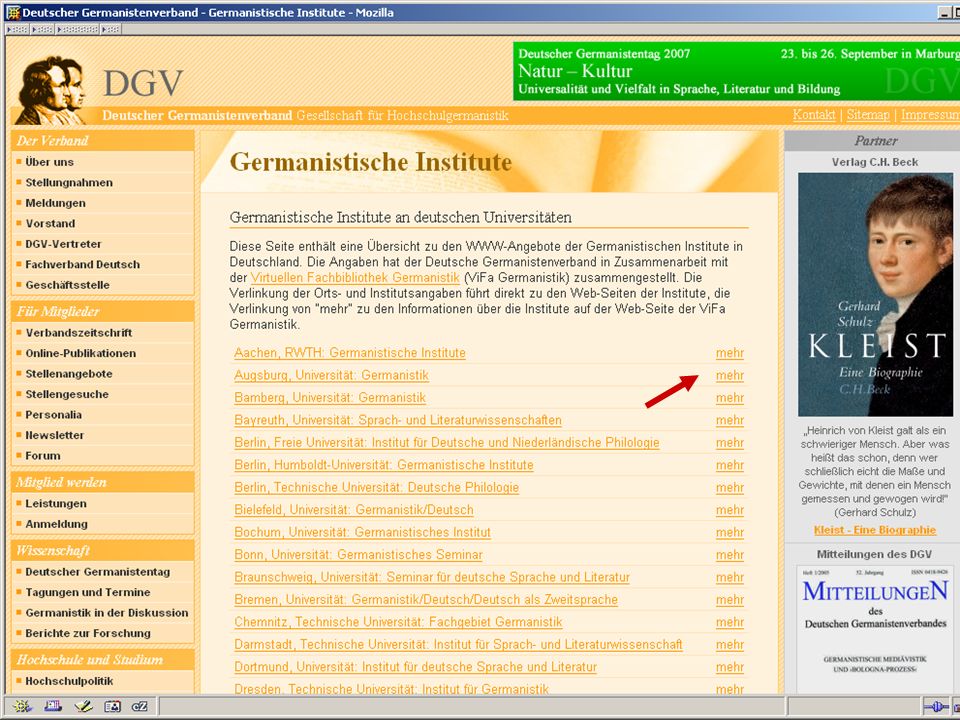Click the Deutscher Germanistenverband header title
The width and height of the screenshot is (960, 720).
(197, 115)
